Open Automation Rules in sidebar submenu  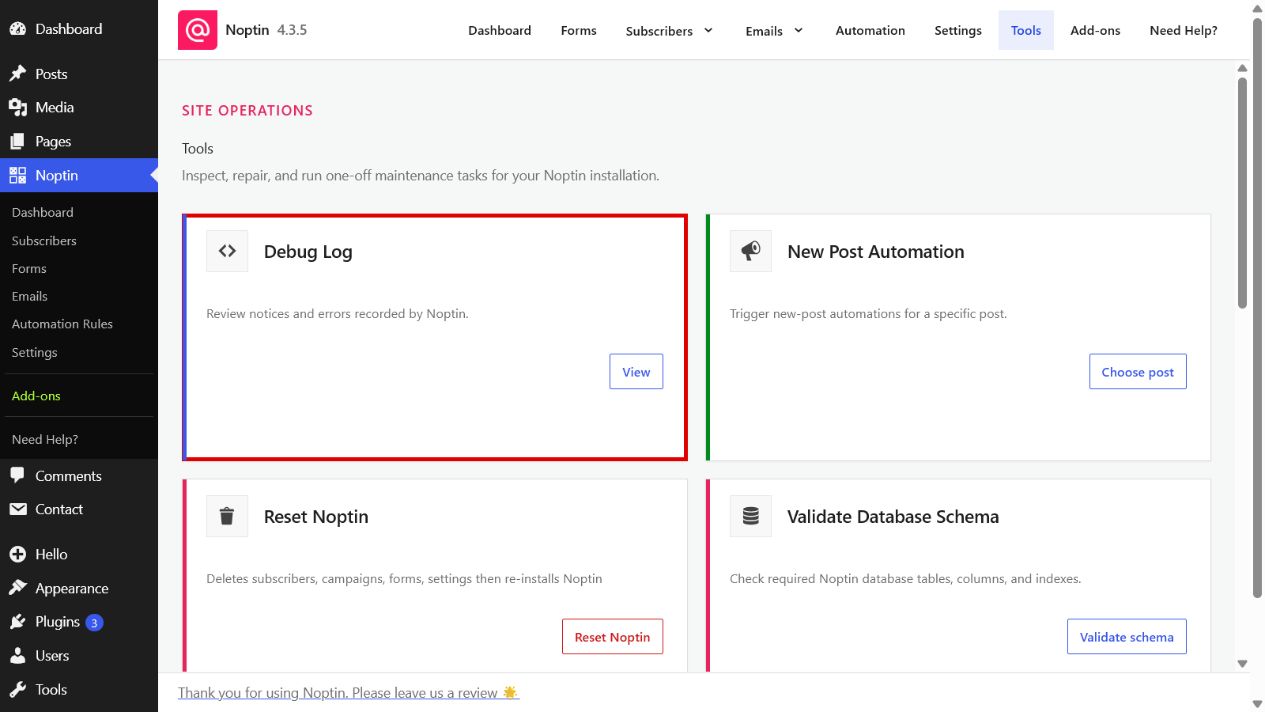pyautogui.click(x=62, y=324)
